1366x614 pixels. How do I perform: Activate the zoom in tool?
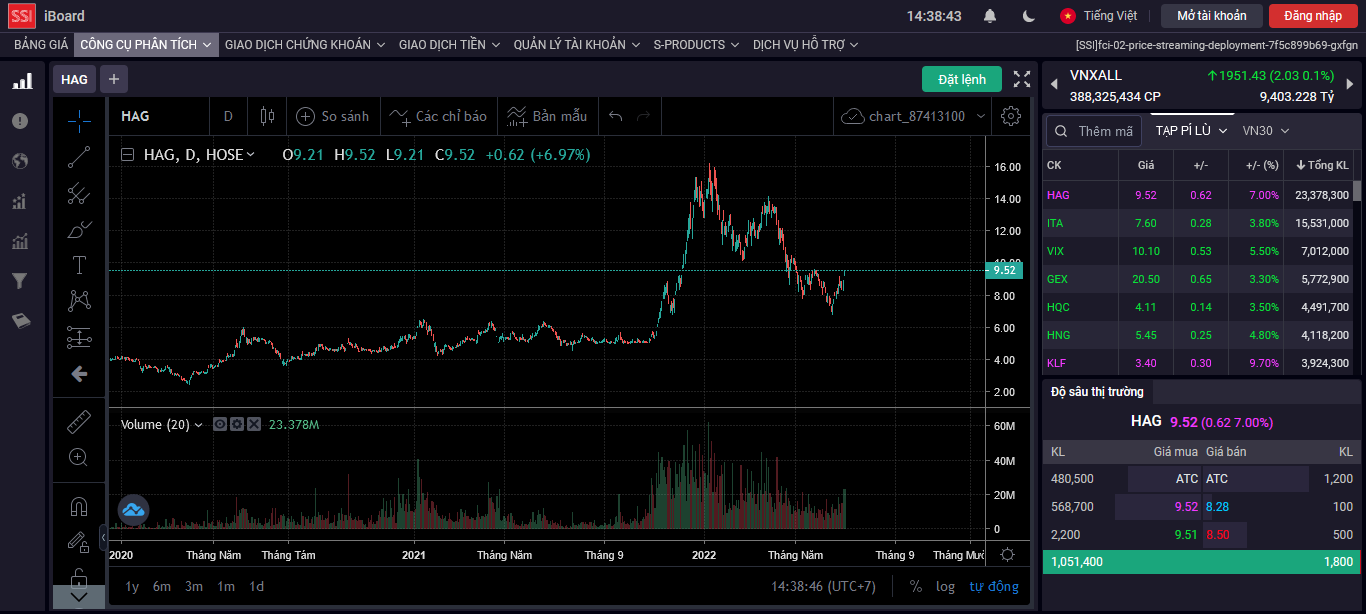[x=79, y=458]
